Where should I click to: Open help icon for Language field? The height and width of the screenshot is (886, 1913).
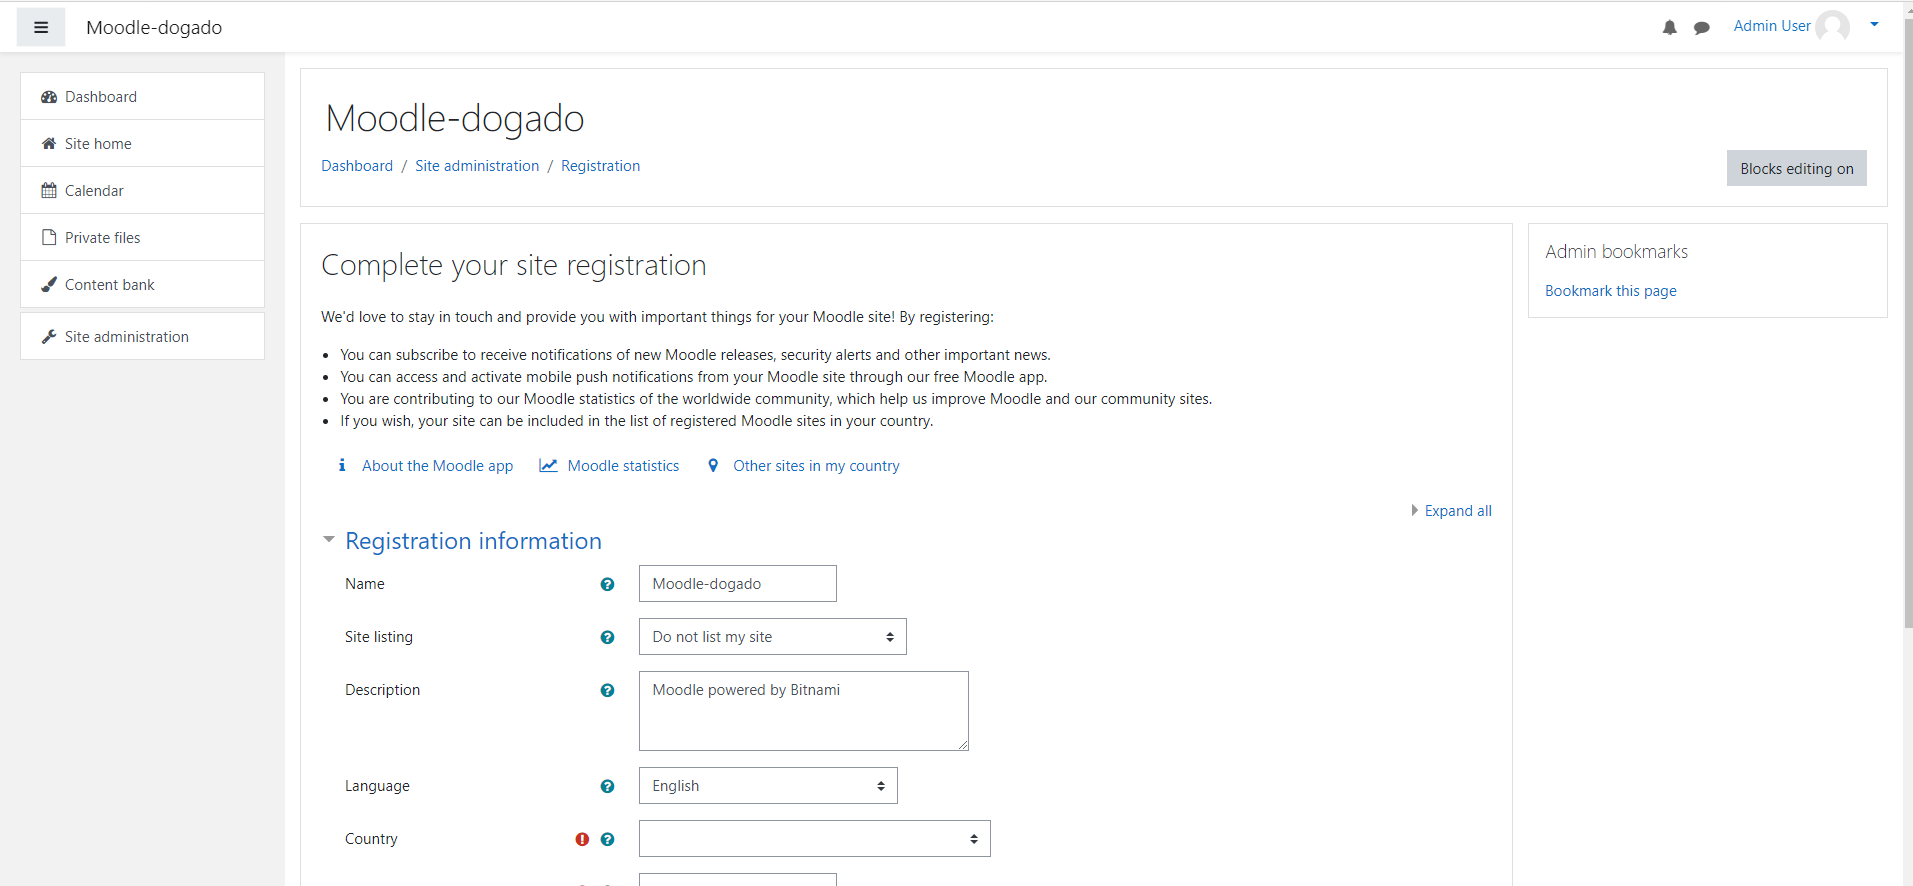[x=607, y=786]
